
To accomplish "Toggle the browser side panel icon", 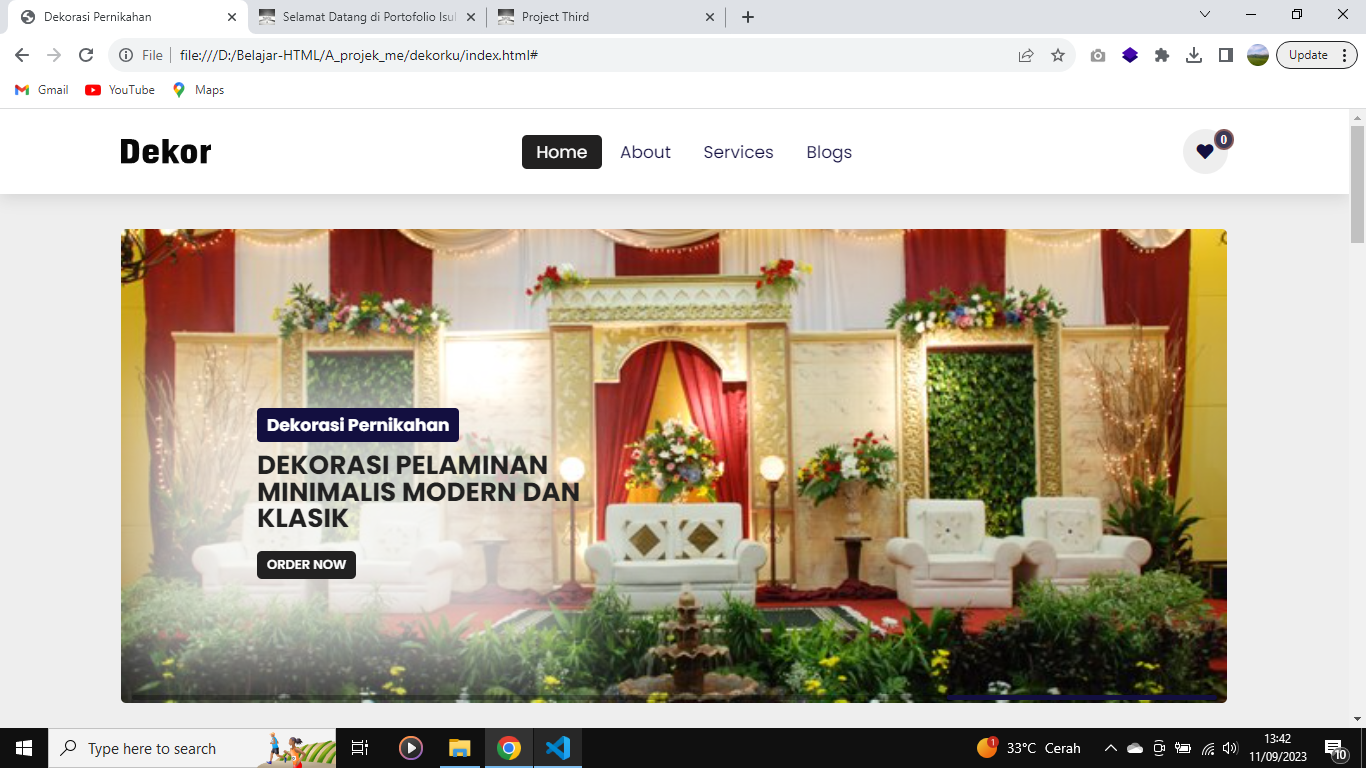I will (x=1226, y=55).
